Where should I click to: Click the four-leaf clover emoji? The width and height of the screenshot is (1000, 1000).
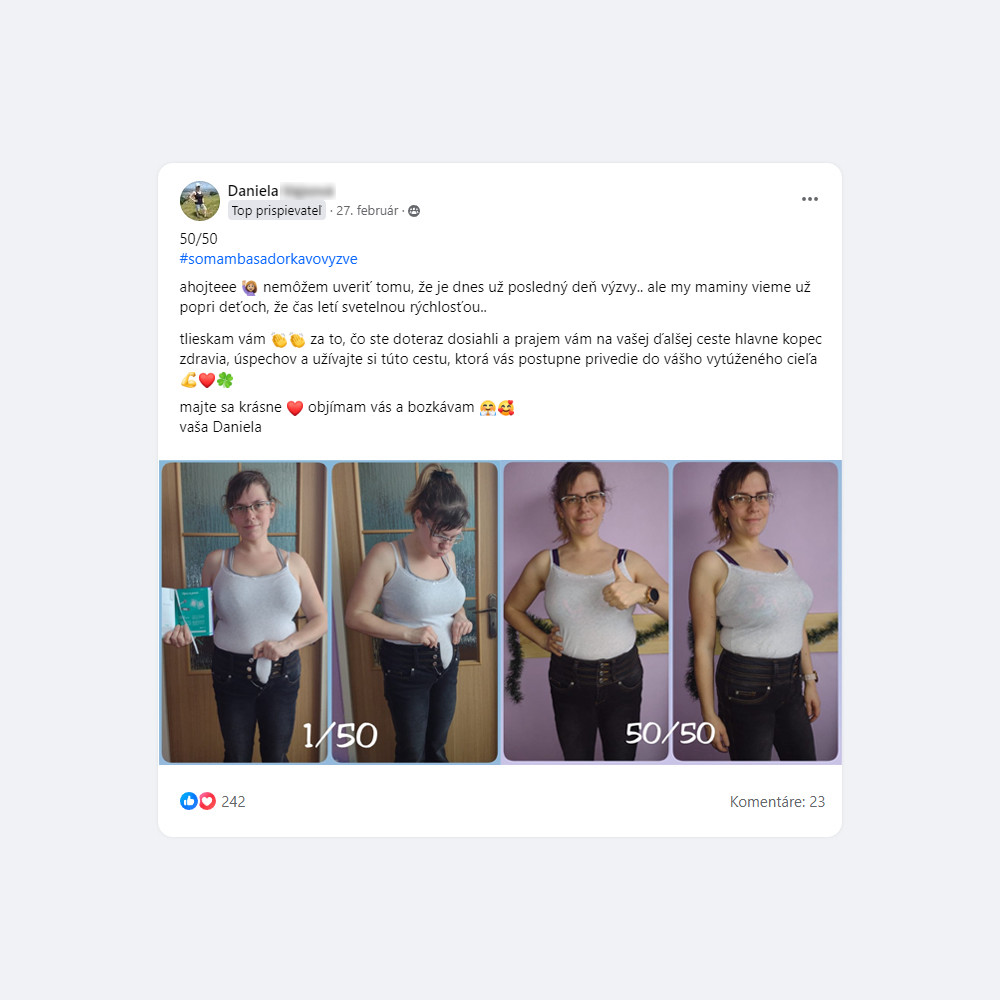(x=225, y=380)
